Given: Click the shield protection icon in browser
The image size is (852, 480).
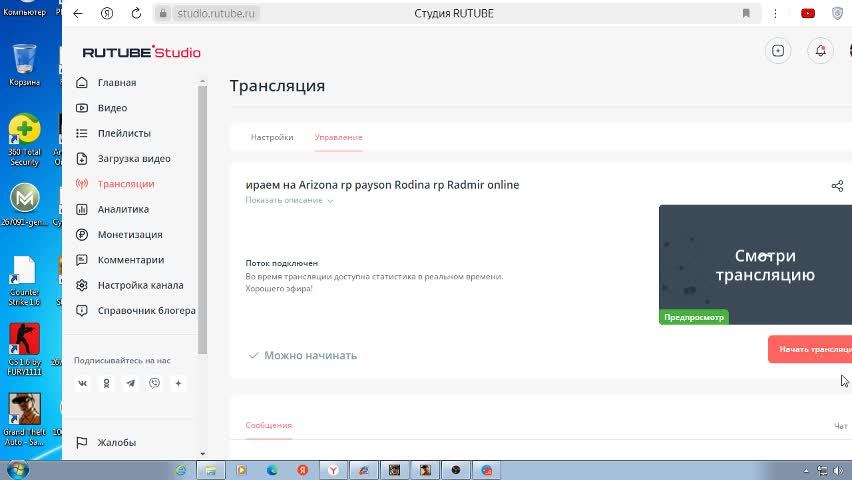Looking at the screenshot, I should click(x=837, y=14).
